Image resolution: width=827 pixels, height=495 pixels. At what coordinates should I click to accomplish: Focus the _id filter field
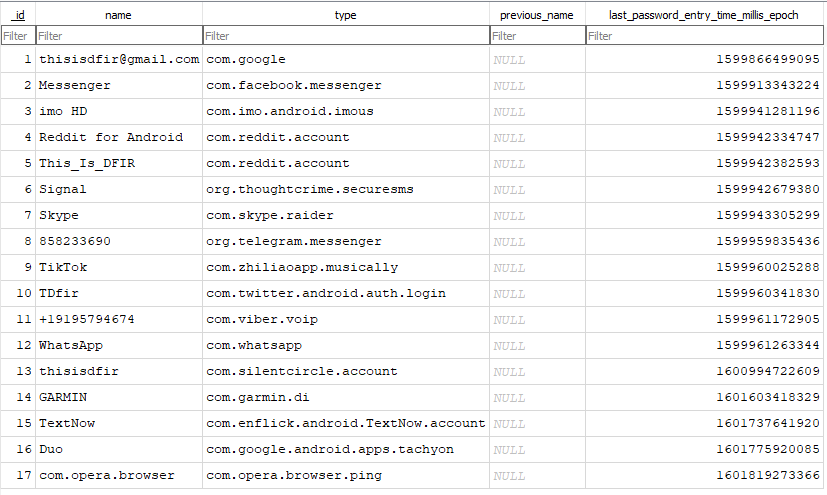pyautogui.click(x=18, y=36)
